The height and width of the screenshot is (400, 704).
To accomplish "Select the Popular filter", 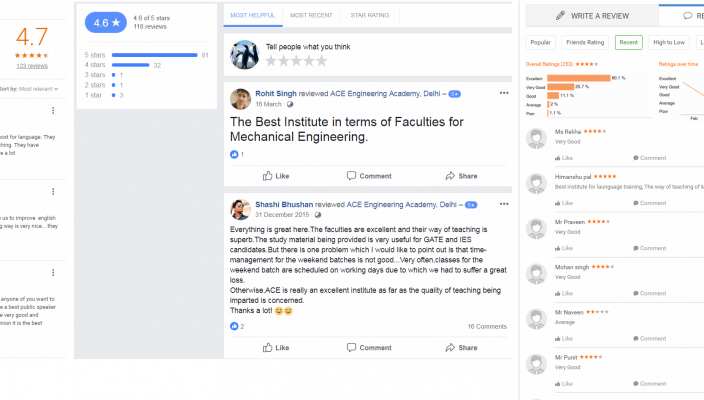I will tap(541, 42).
